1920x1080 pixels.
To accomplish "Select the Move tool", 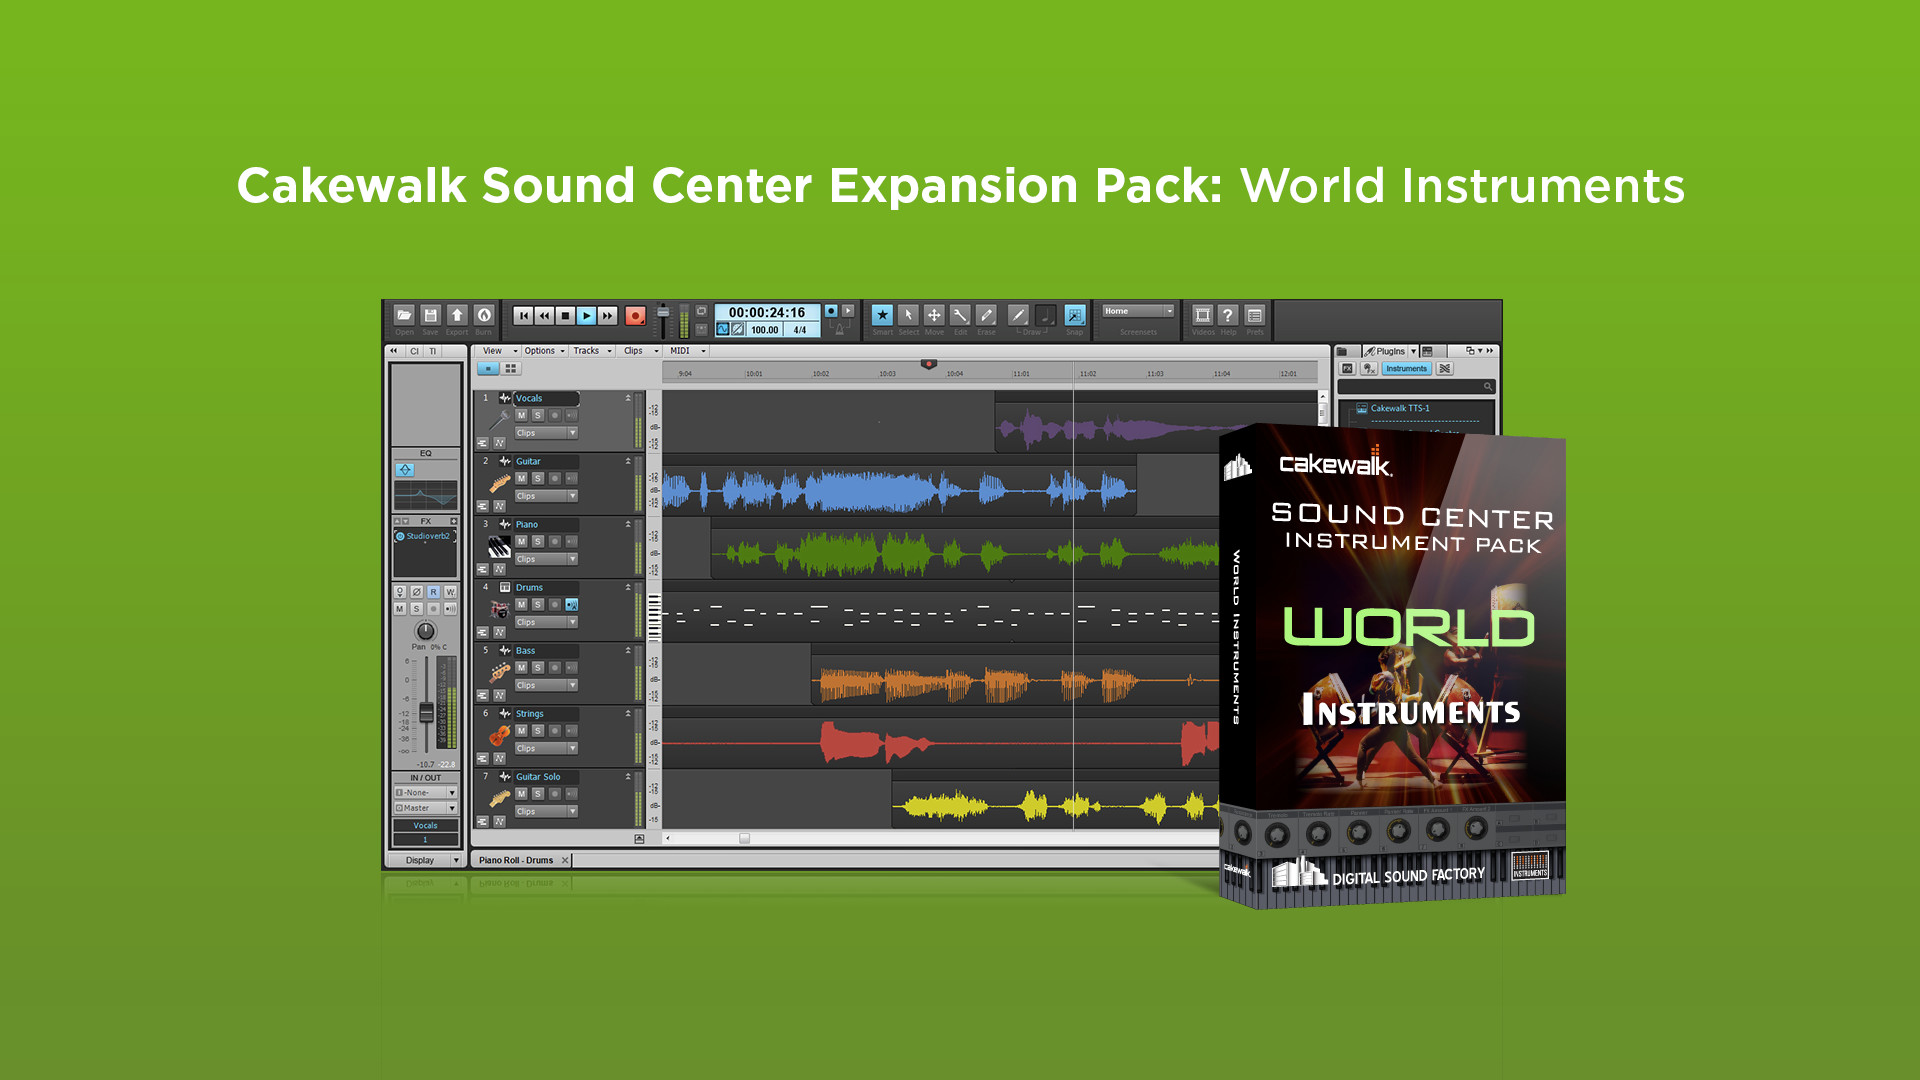I will click(x=934, y=315).
